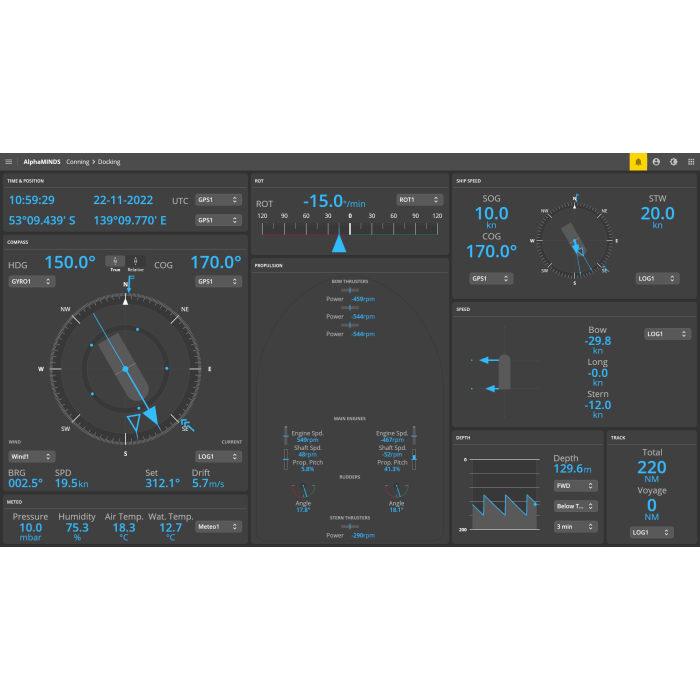Image resolution: width=700 pixels, height=700 pixels.
Task: Open the GYRO1 heading source dropdown
Action: (x=33, y=282)
